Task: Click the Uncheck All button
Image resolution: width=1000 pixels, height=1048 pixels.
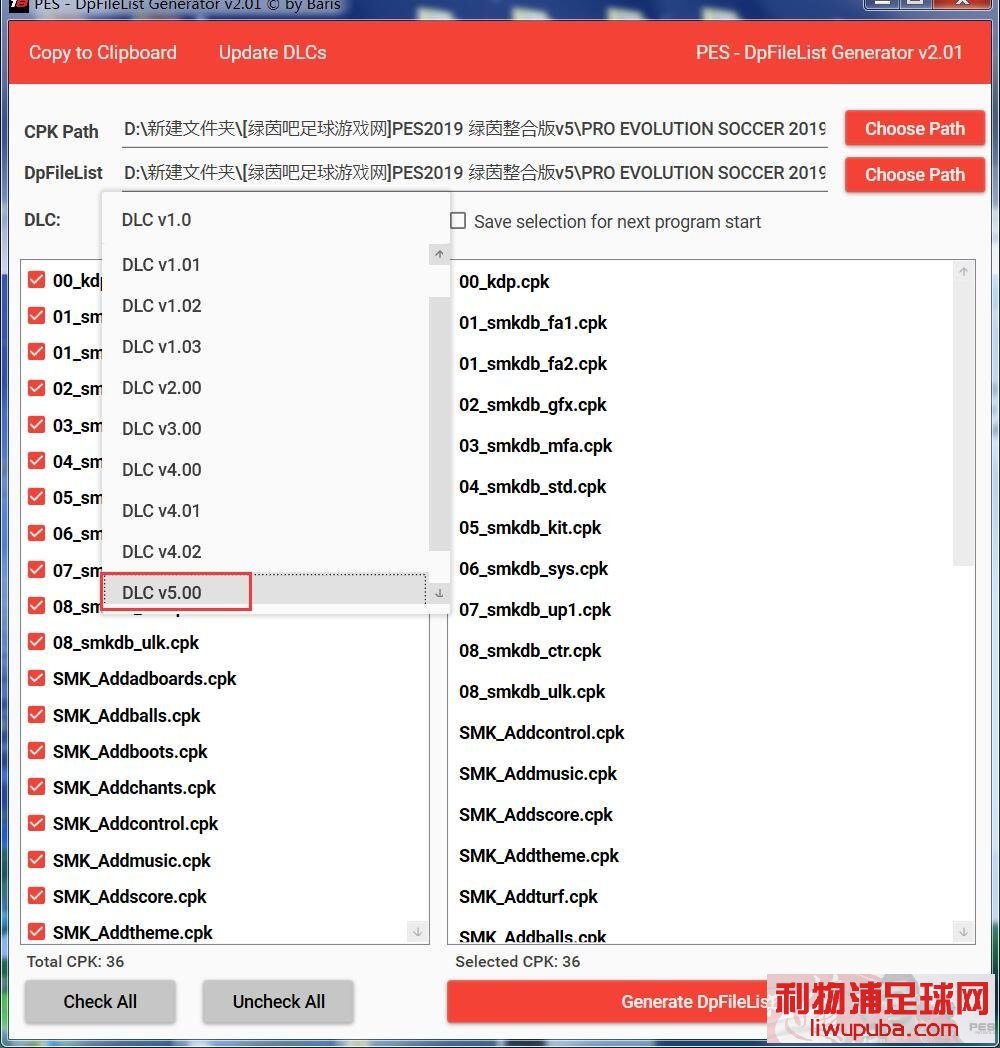Action: tap(278, 1001)
